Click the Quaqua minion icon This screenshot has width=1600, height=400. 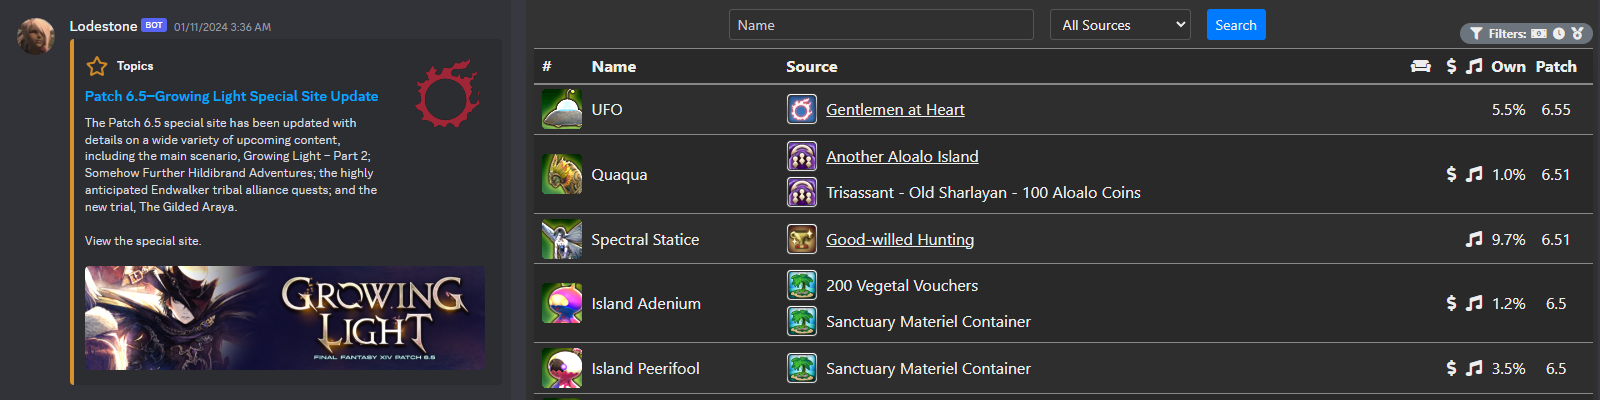coord(562,174)
